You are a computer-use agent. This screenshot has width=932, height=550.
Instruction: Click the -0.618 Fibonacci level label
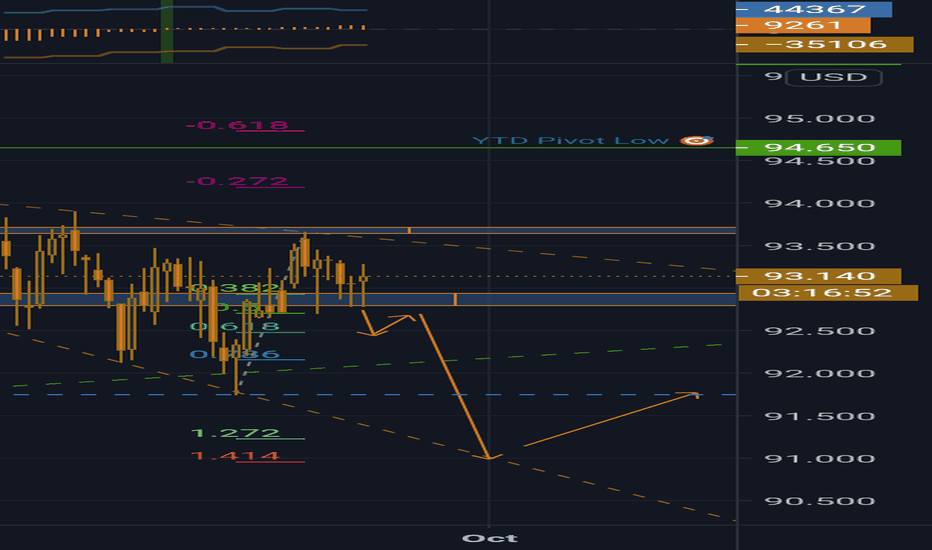[x=237, y=125]
